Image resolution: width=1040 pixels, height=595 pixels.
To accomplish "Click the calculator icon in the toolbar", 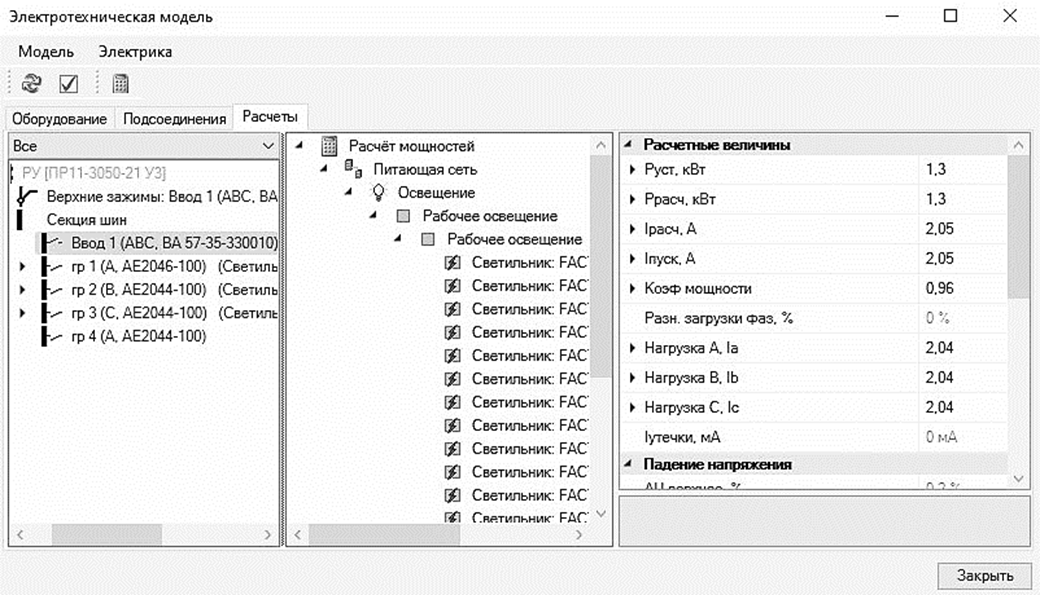I will tap(120, 84).
